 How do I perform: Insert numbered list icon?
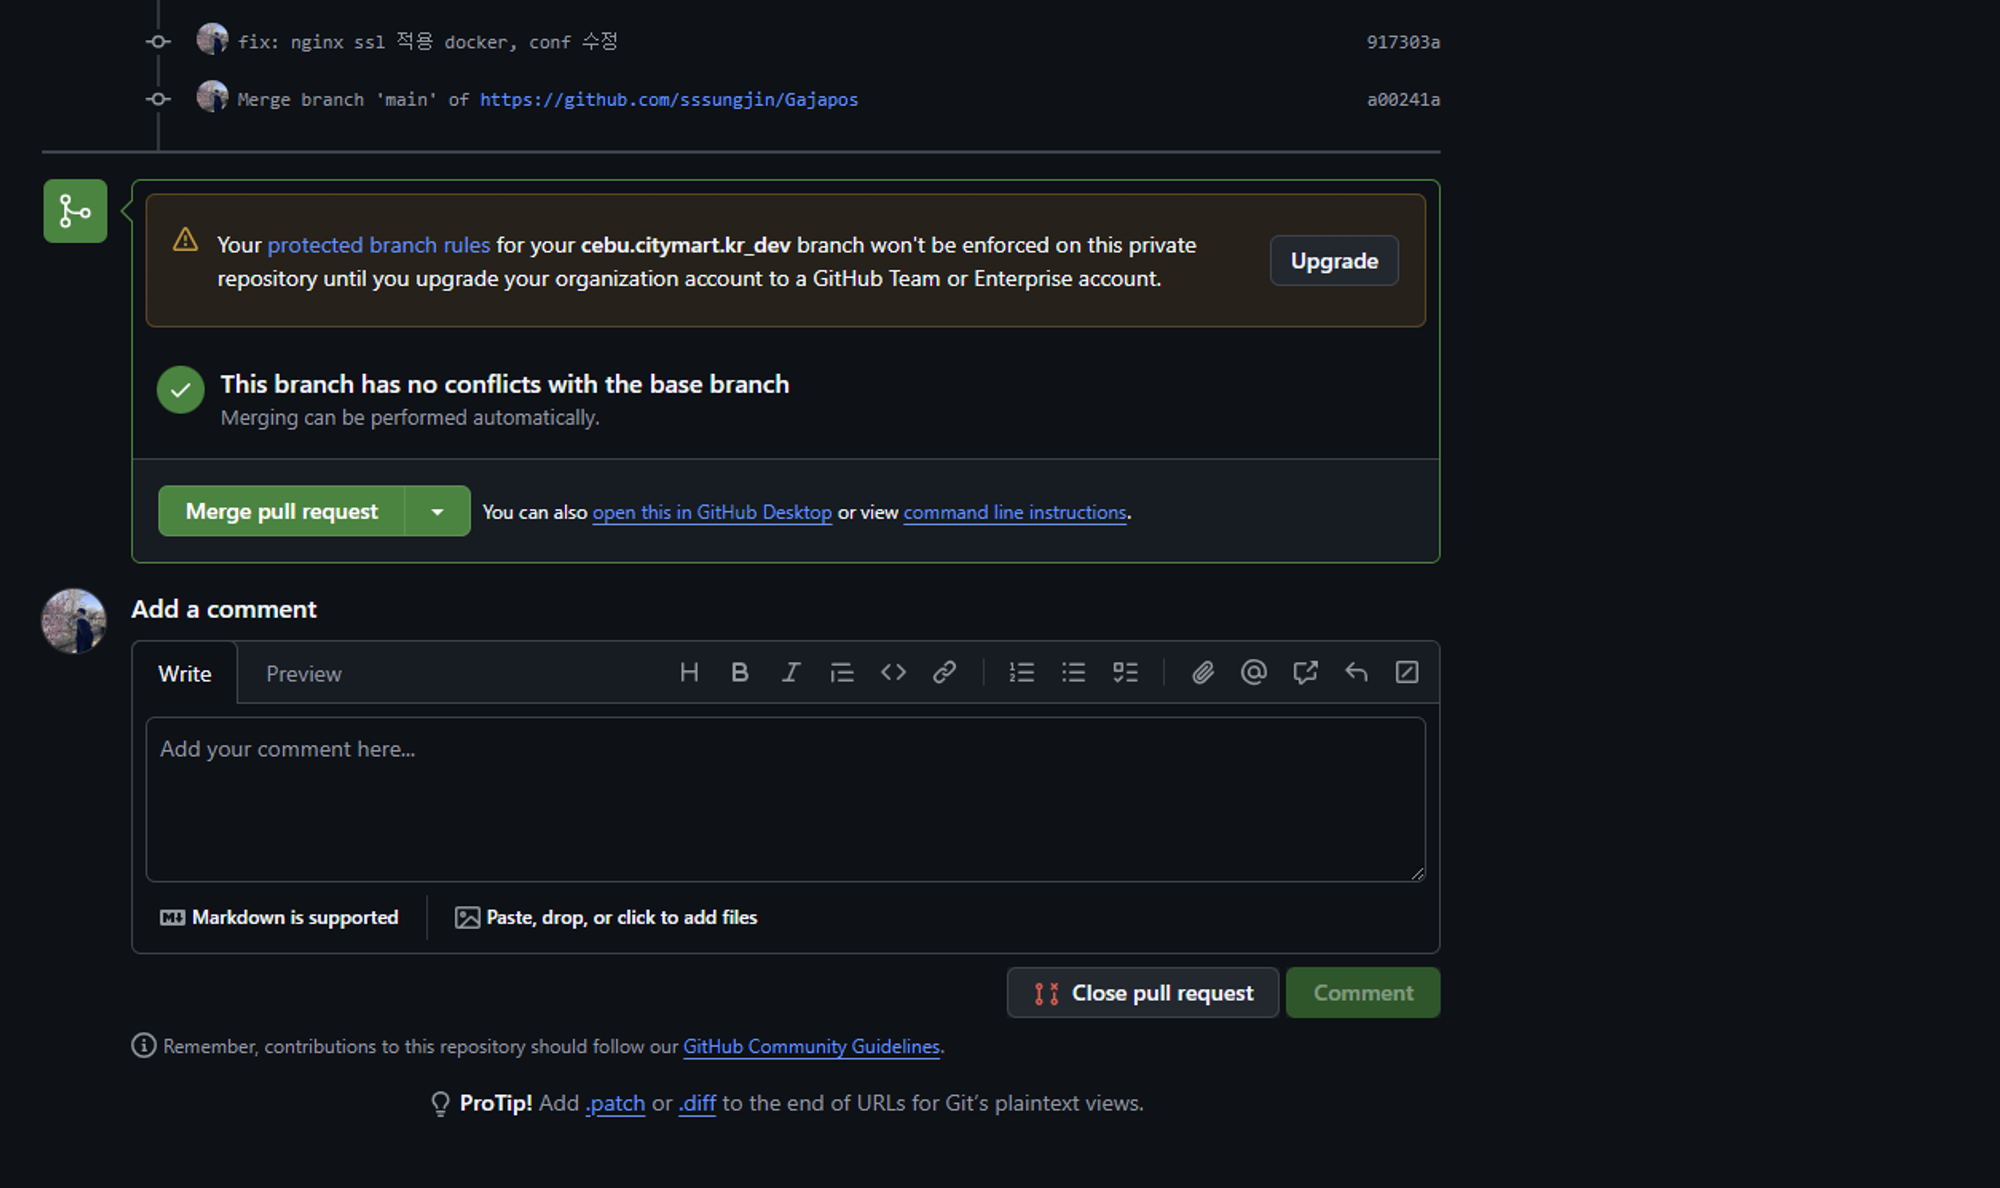pyautogui.click(x=1022, y=672)
